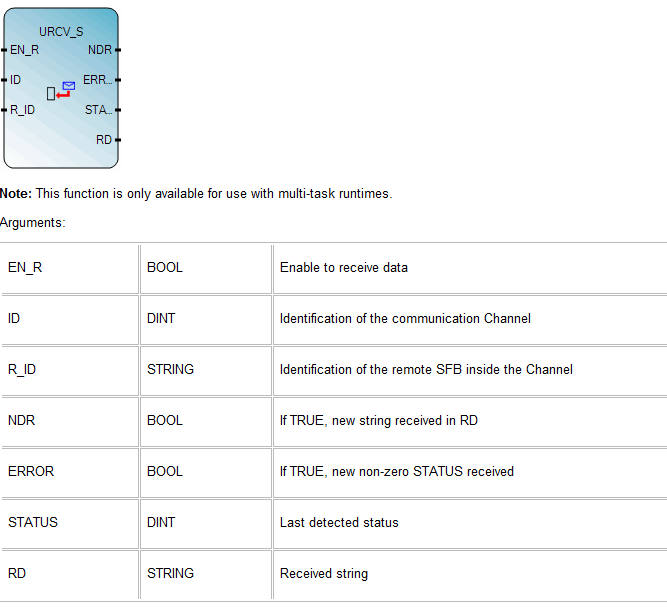Click the NDR output pin label
Screen dimensions: 667x608
(100, 50)
